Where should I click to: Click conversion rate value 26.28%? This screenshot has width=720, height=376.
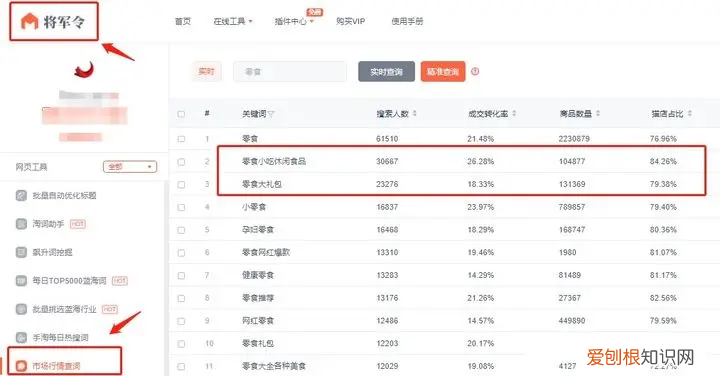coord(480,162)
